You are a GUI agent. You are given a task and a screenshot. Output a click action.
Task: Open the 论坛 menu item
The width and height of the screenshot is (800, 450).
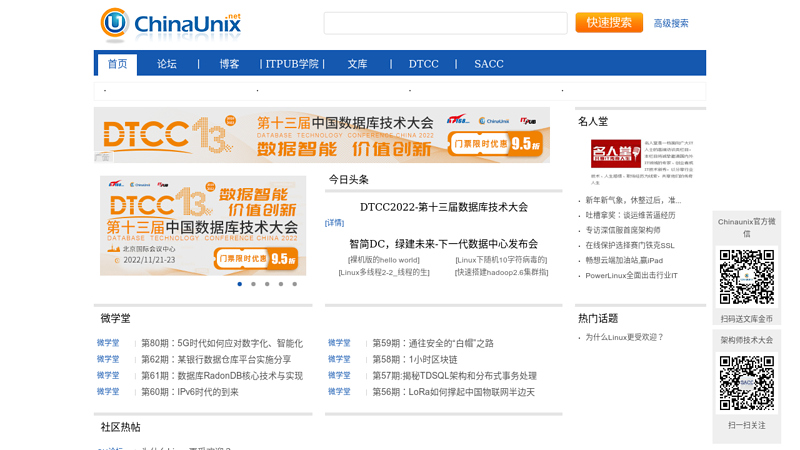(166, 64)
